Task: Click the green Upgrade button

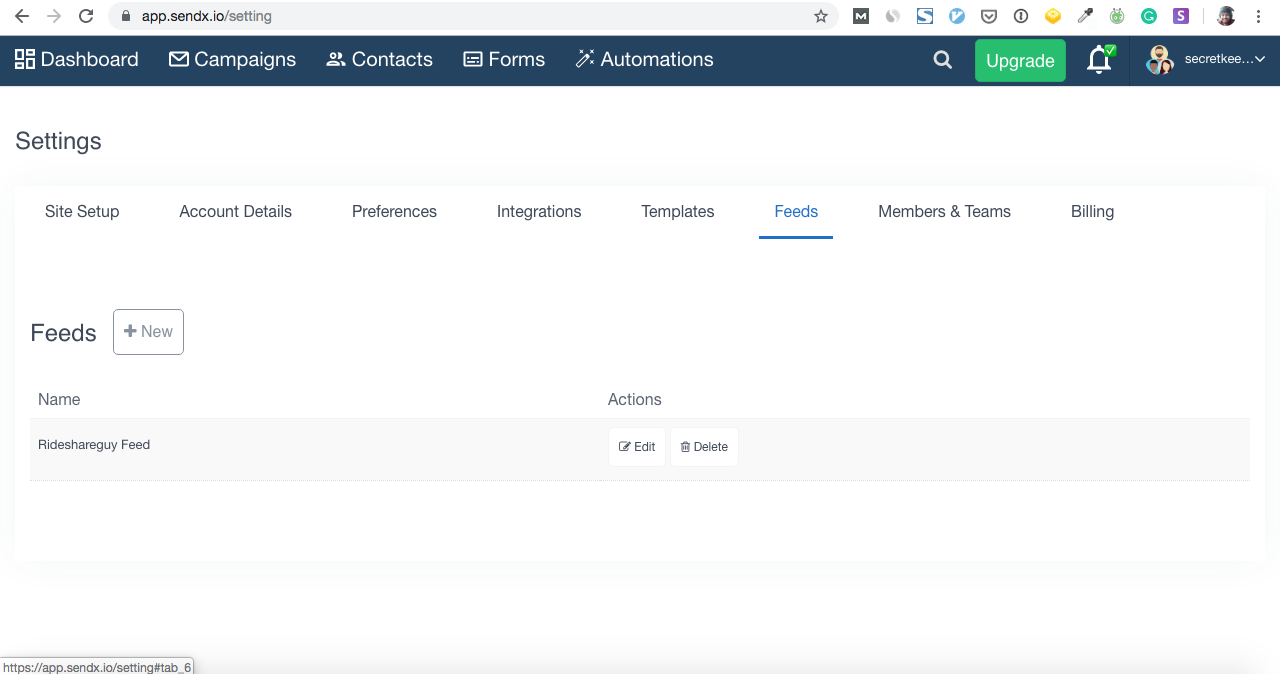Action: point(1020,61)
